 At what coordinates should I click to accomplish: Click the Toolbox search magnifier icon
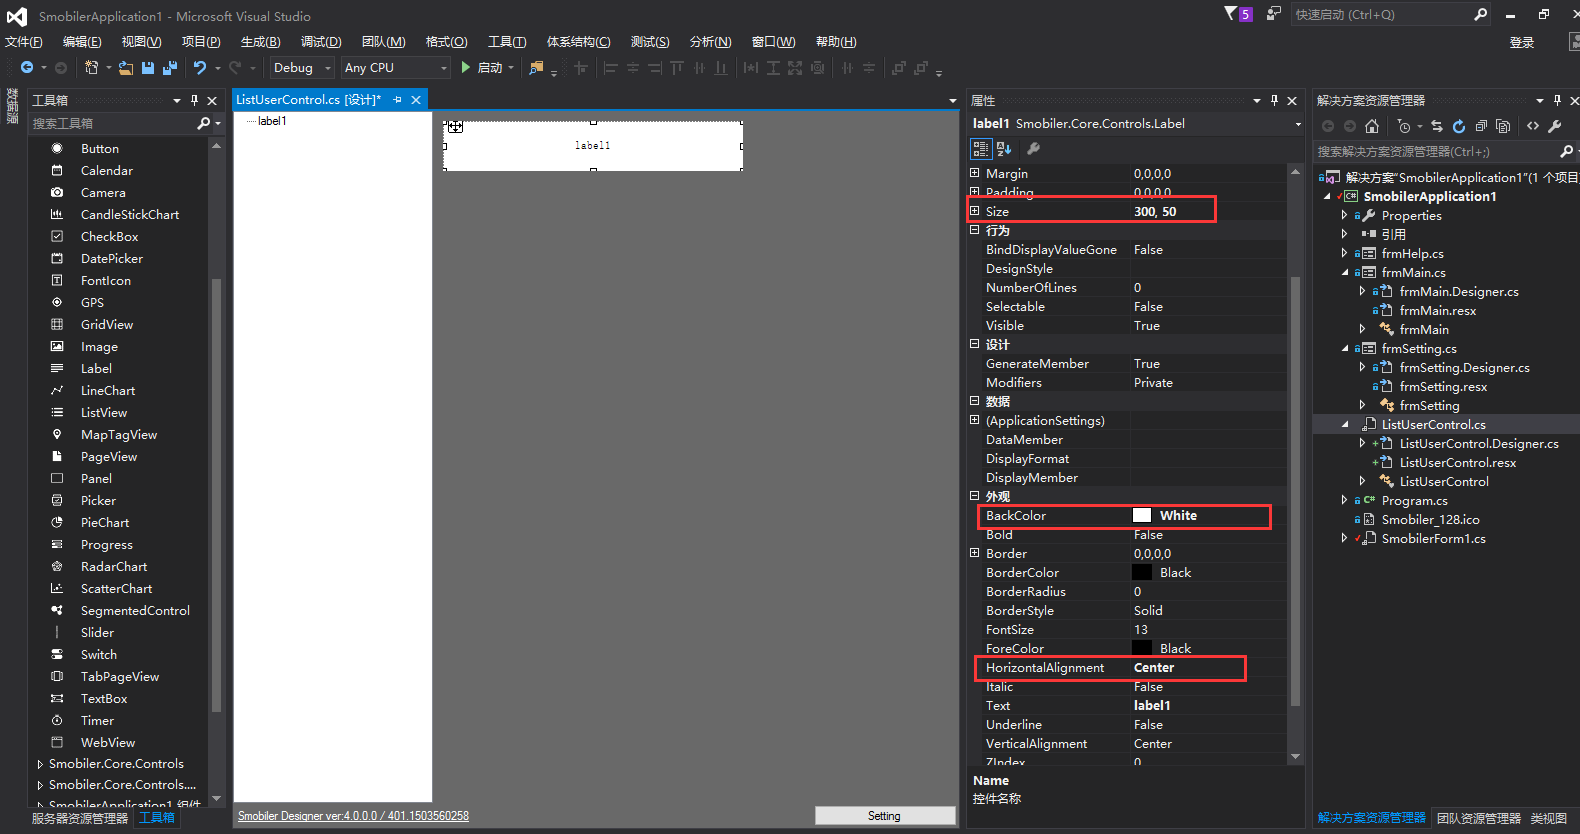click(x=204, y=123)
